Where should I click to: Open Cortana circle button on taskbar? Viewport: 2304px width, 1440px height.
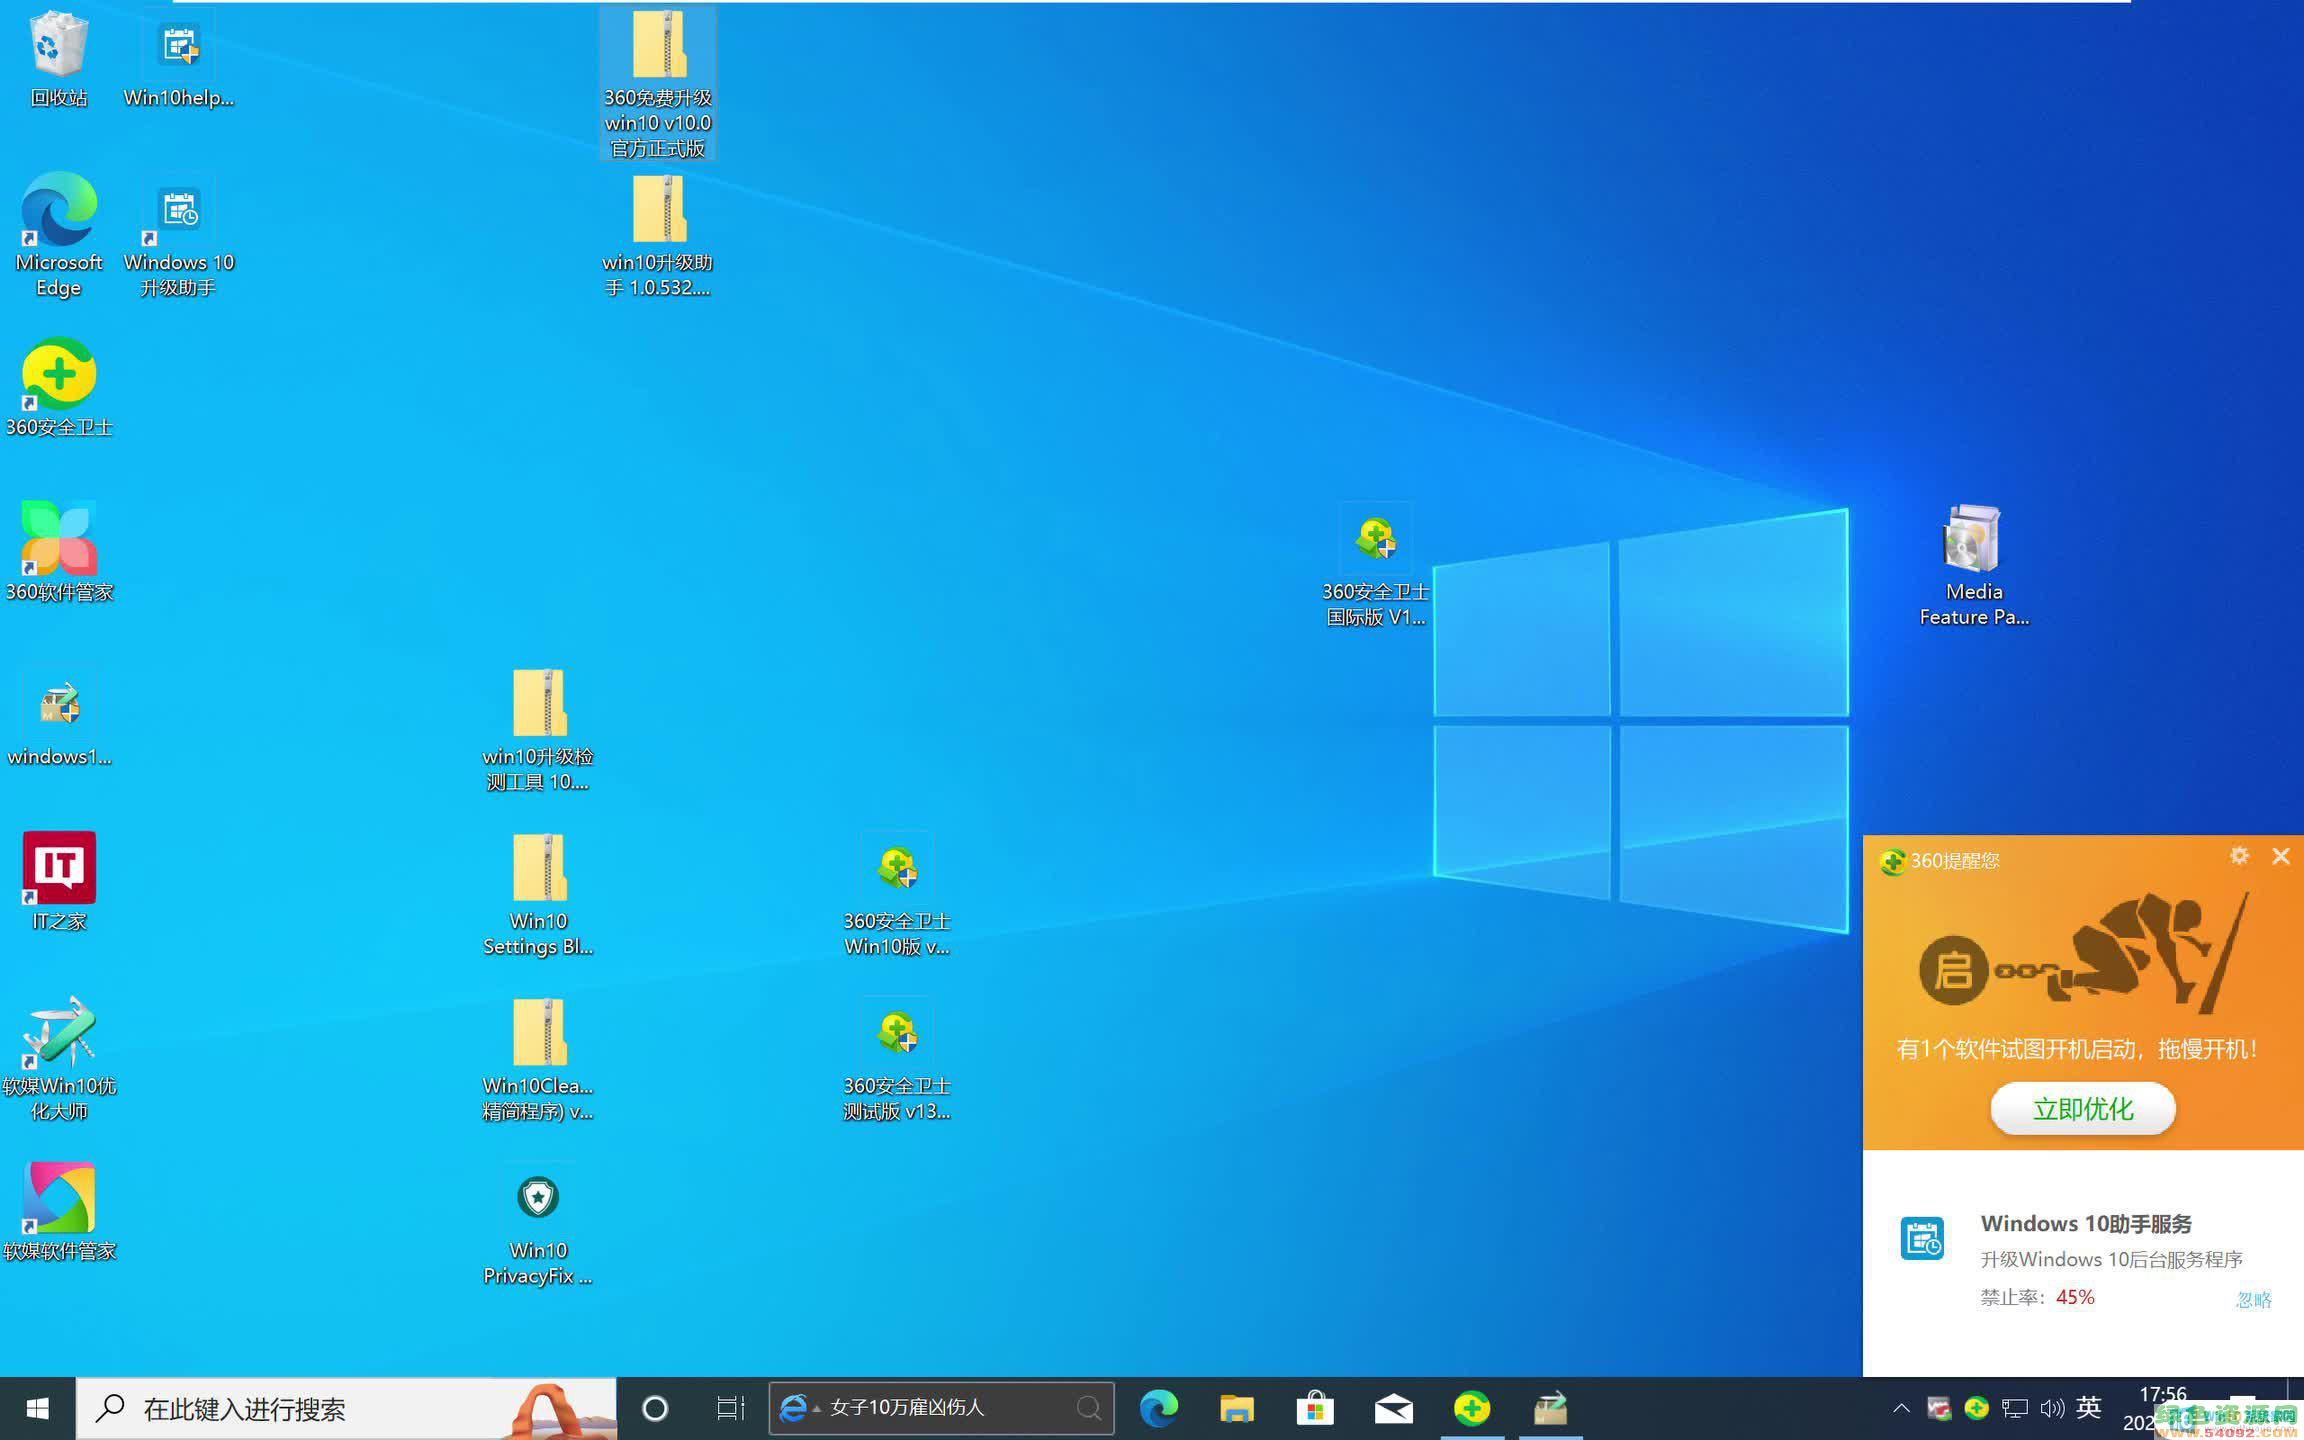(x=655, y=1408)
